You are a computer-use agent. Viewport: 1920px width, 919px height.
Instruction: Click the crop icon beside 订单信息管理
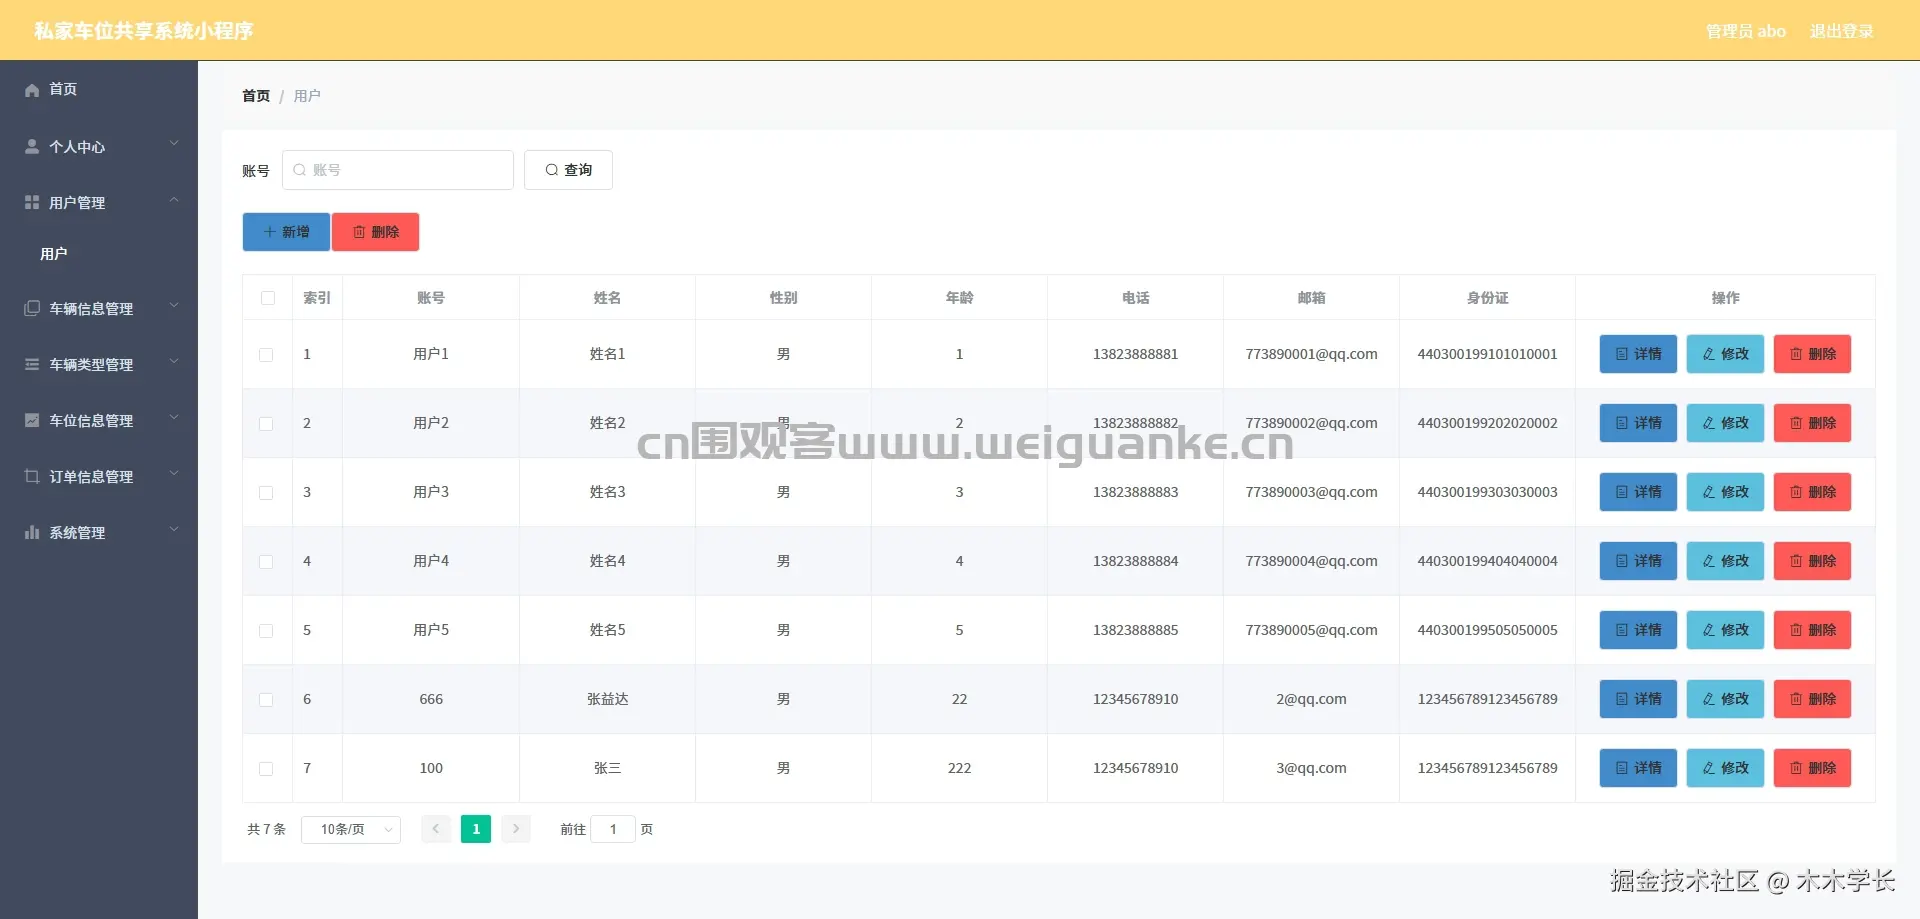(x=32, y=476)
